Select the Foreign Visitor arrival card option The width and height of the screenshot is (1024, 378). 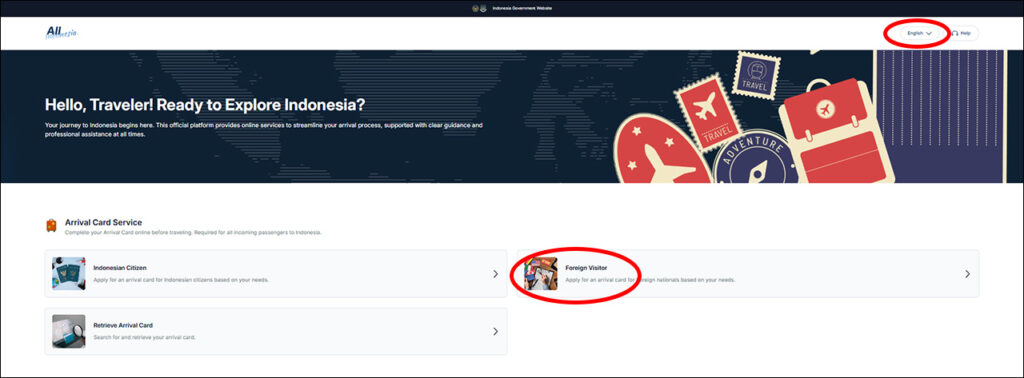(748, 274)
